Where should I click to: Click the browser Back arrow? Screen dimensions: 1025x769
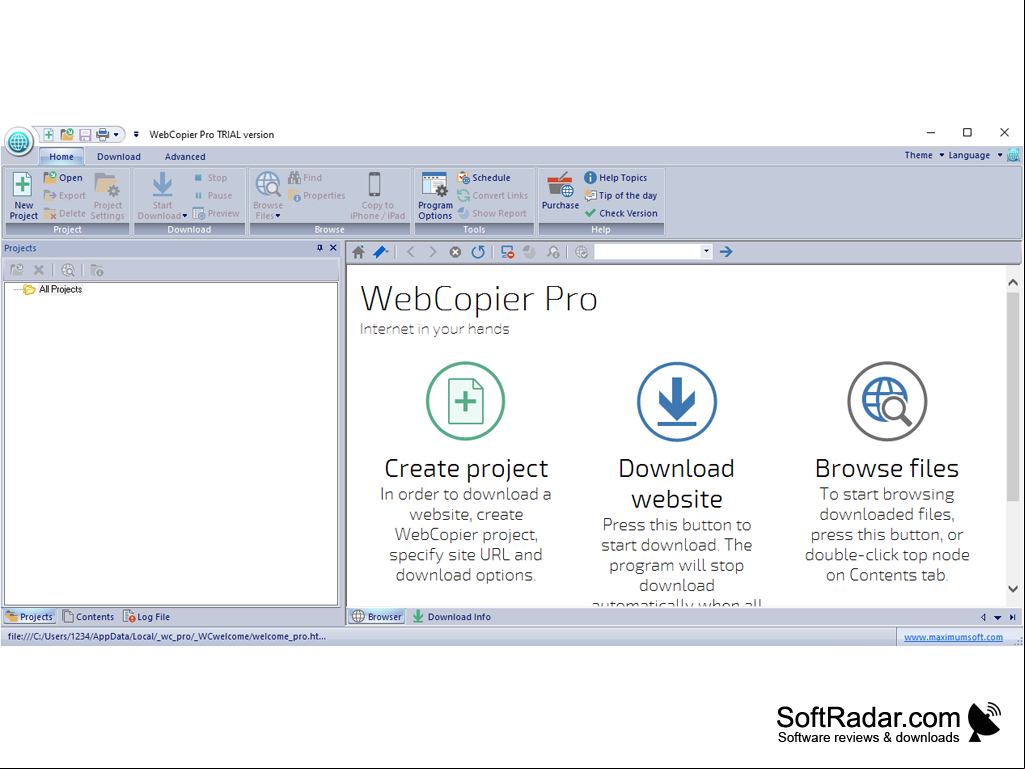[411, 252]
